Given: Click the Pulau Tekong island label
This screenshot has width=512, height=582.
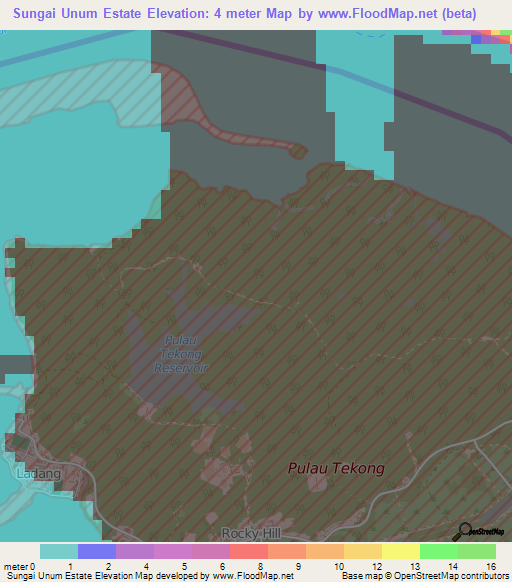Looking at the screenshot, I should 336,468.
